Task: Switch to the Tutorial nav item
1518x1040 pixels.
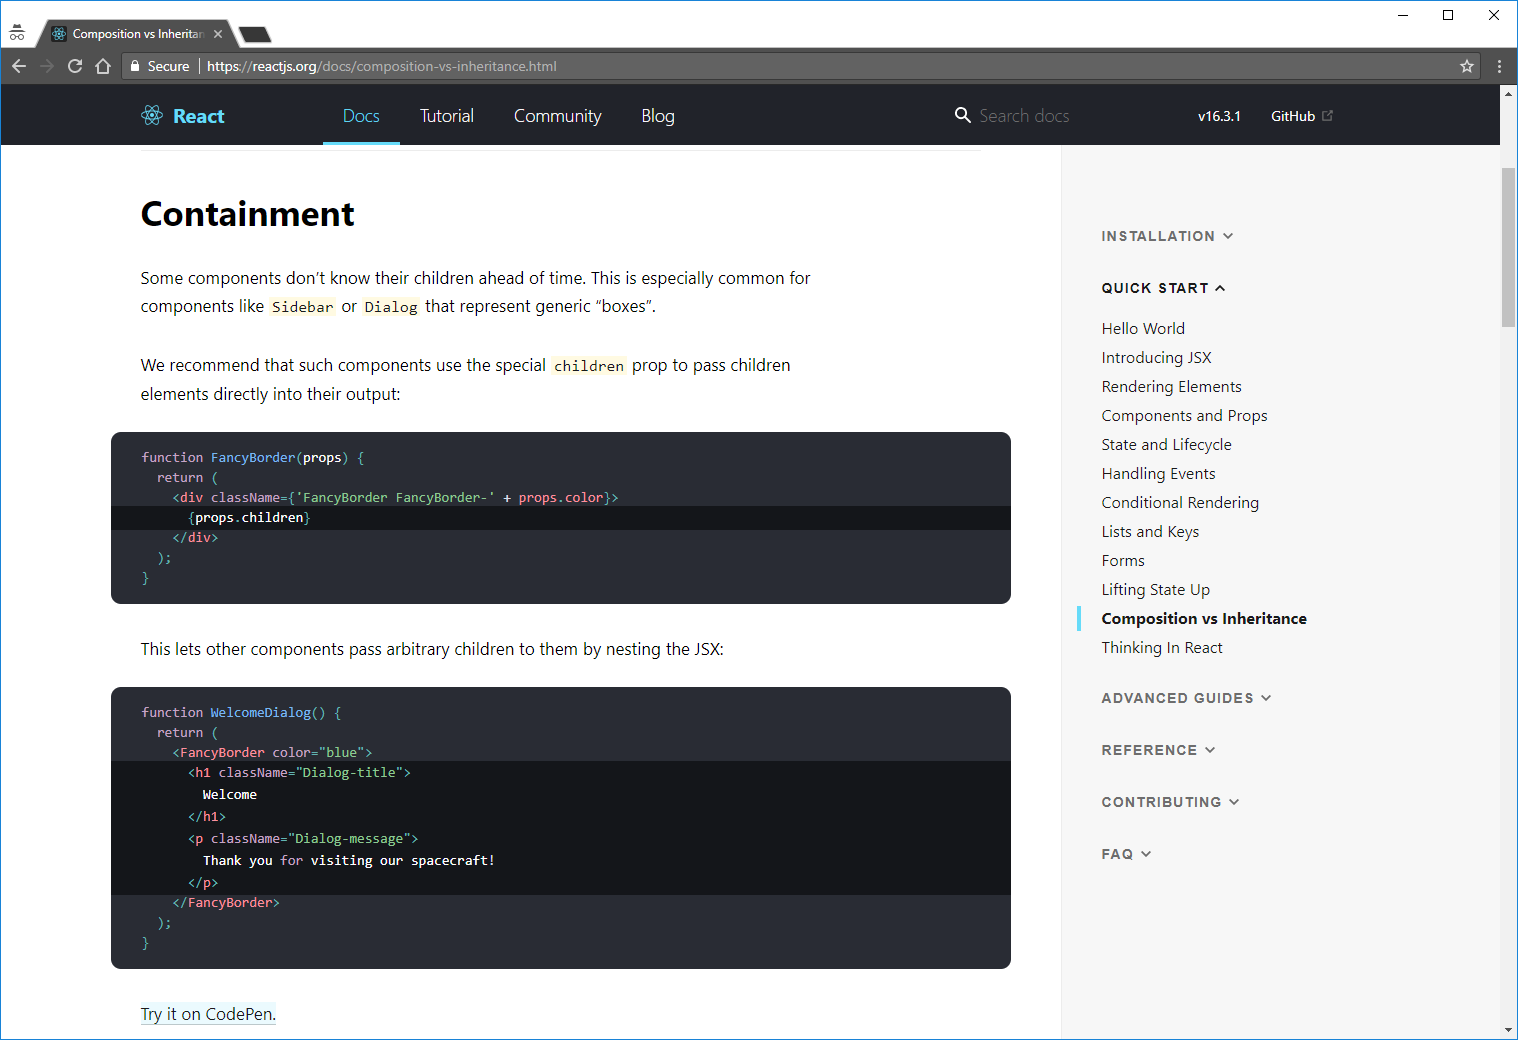Action: click(446, 115)
